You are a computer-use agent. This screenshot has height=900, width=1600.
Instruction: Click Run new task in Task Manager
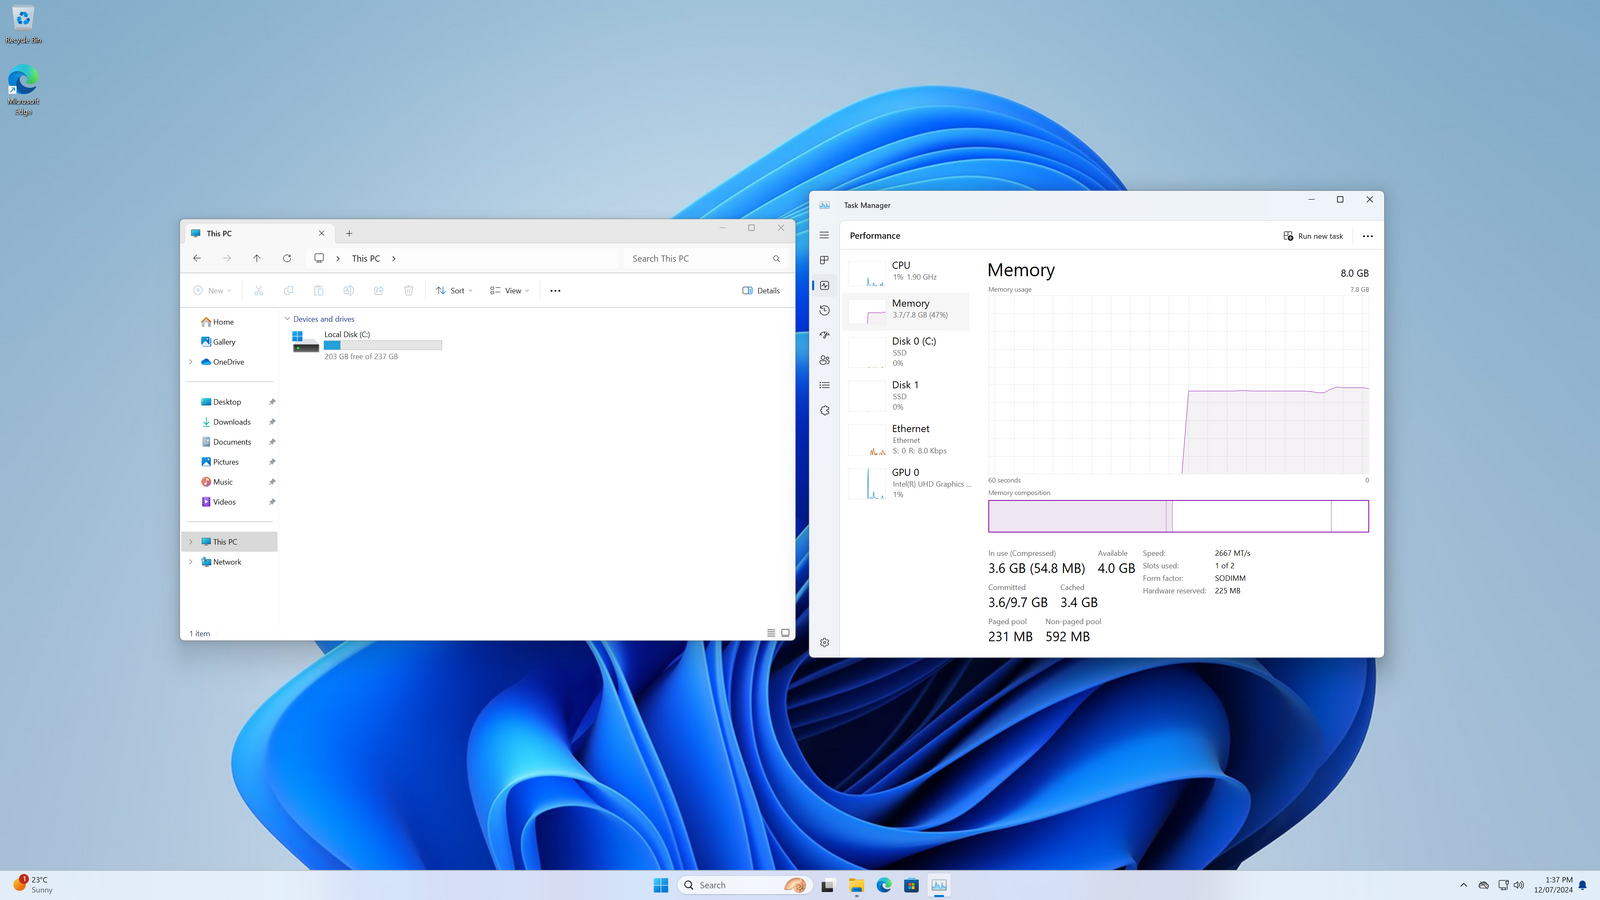coord(1313,236)
